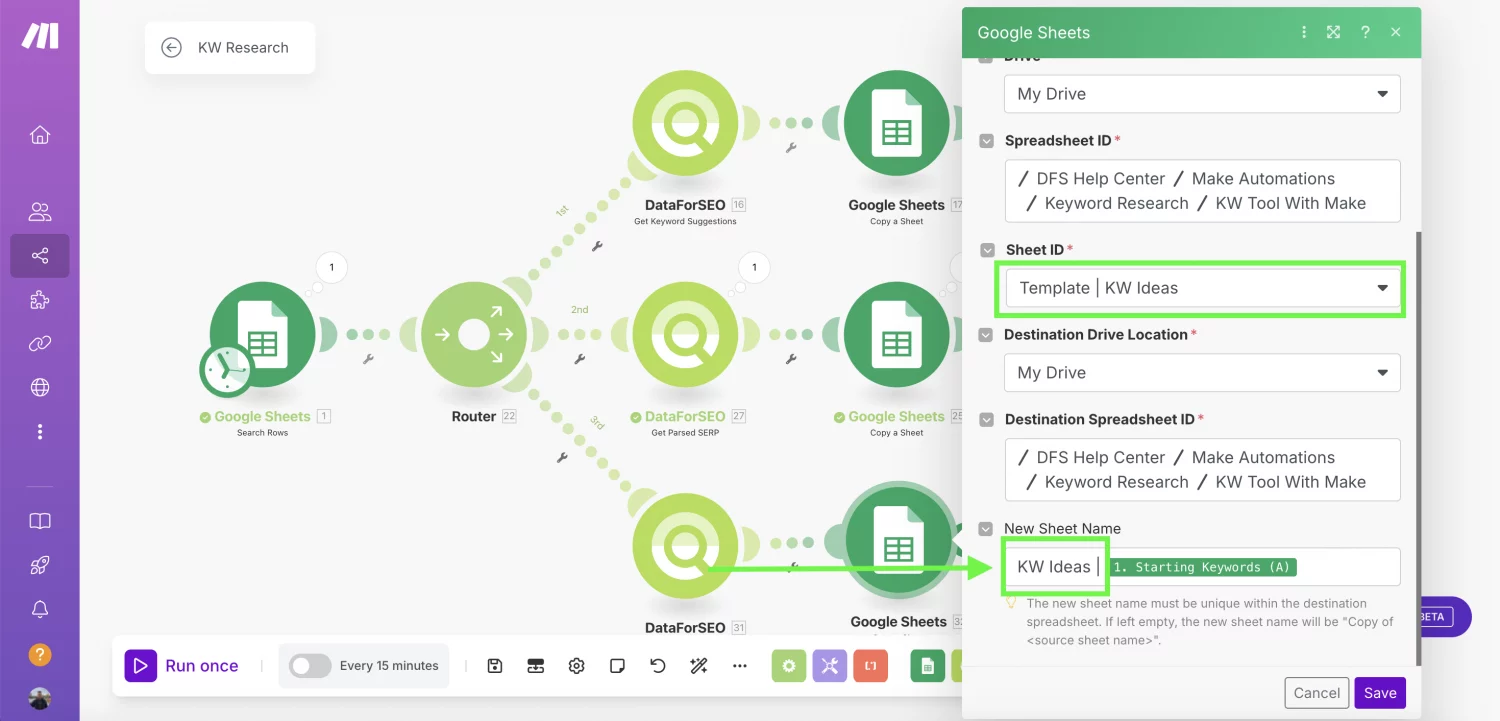Select DataForSEO Get Parsed SERP module

click(x=685, y=335)
